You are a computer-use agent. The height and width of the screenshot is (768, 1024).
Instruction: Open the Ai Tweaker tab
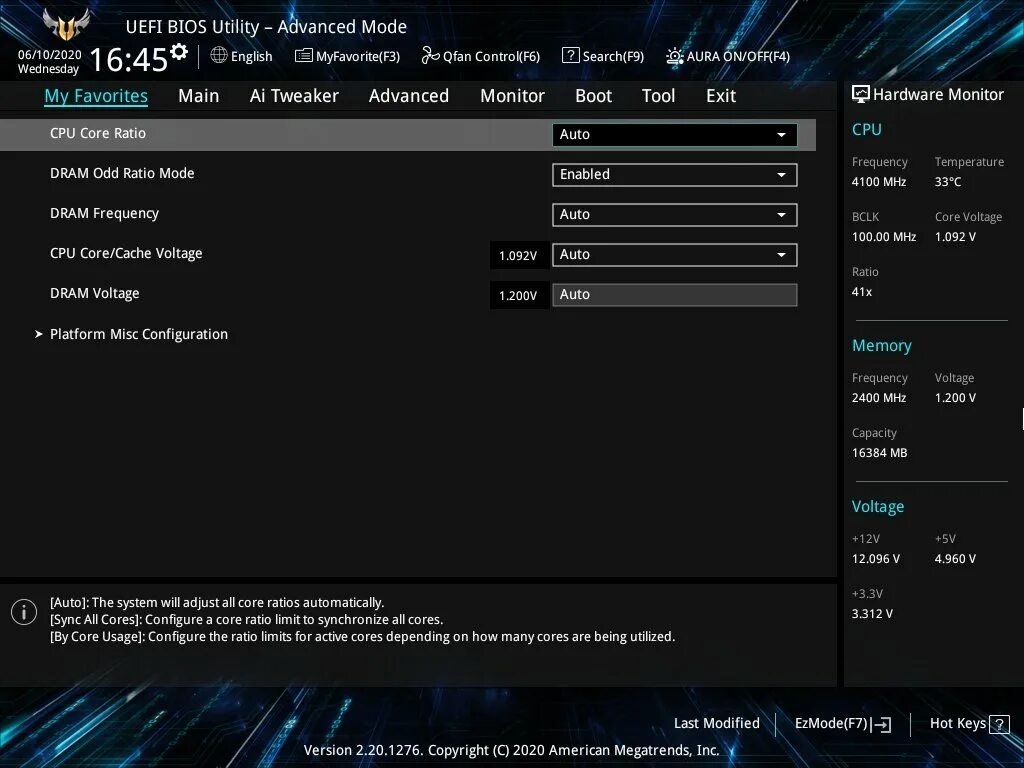294,96
